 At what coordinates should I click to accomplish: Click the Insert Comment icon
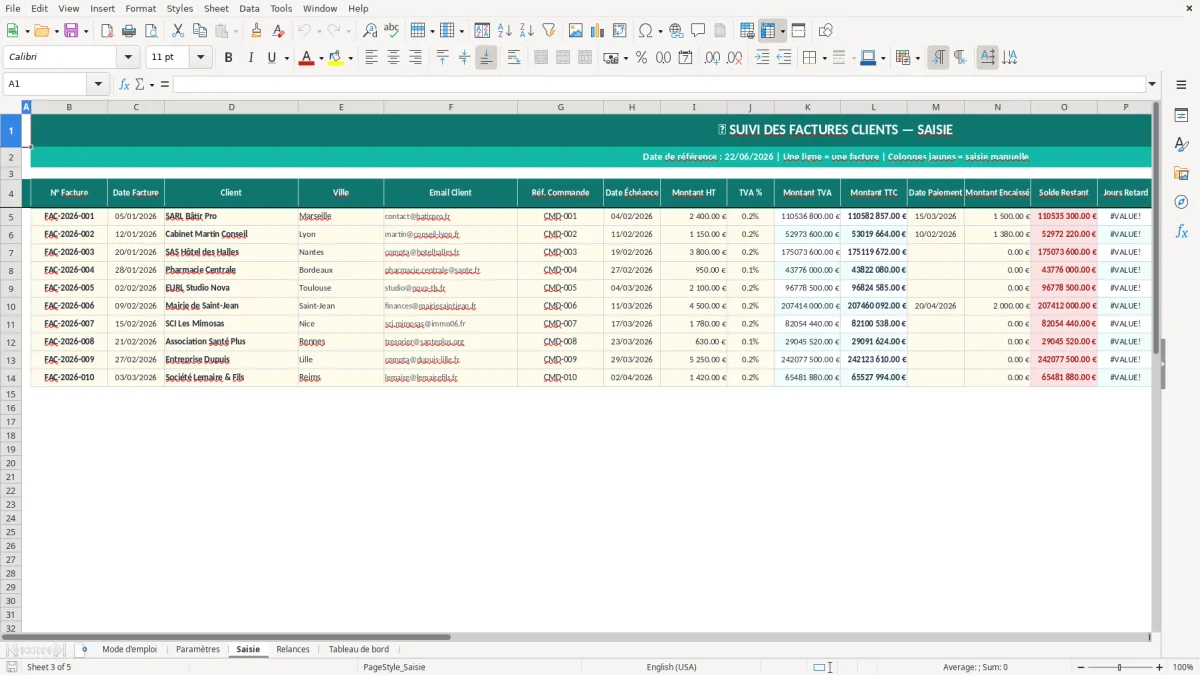698,31
